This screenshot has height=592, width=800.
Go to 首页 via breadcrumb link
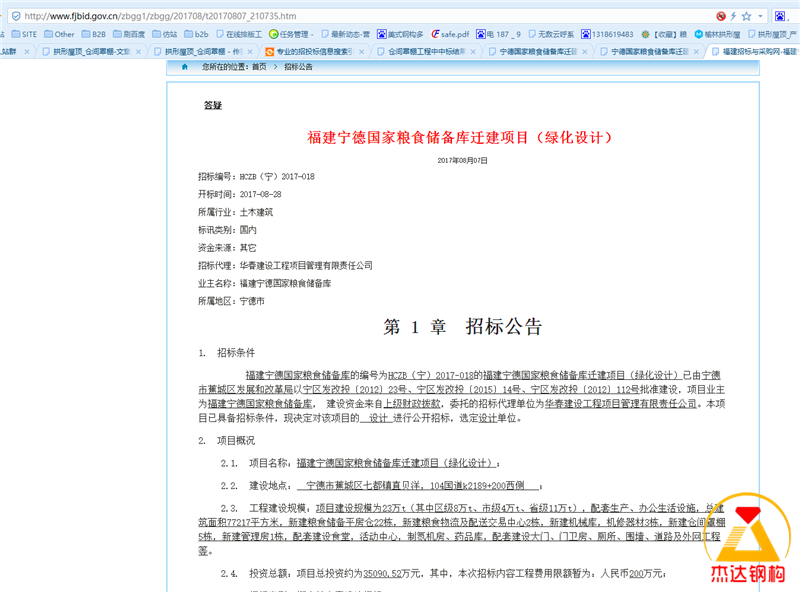(x=259, y=67)
